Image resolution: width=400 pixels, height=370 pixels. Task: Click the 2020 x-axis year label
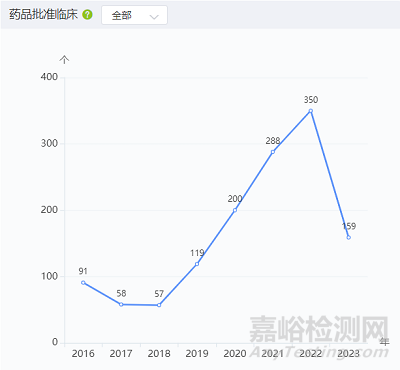(235, 353)
